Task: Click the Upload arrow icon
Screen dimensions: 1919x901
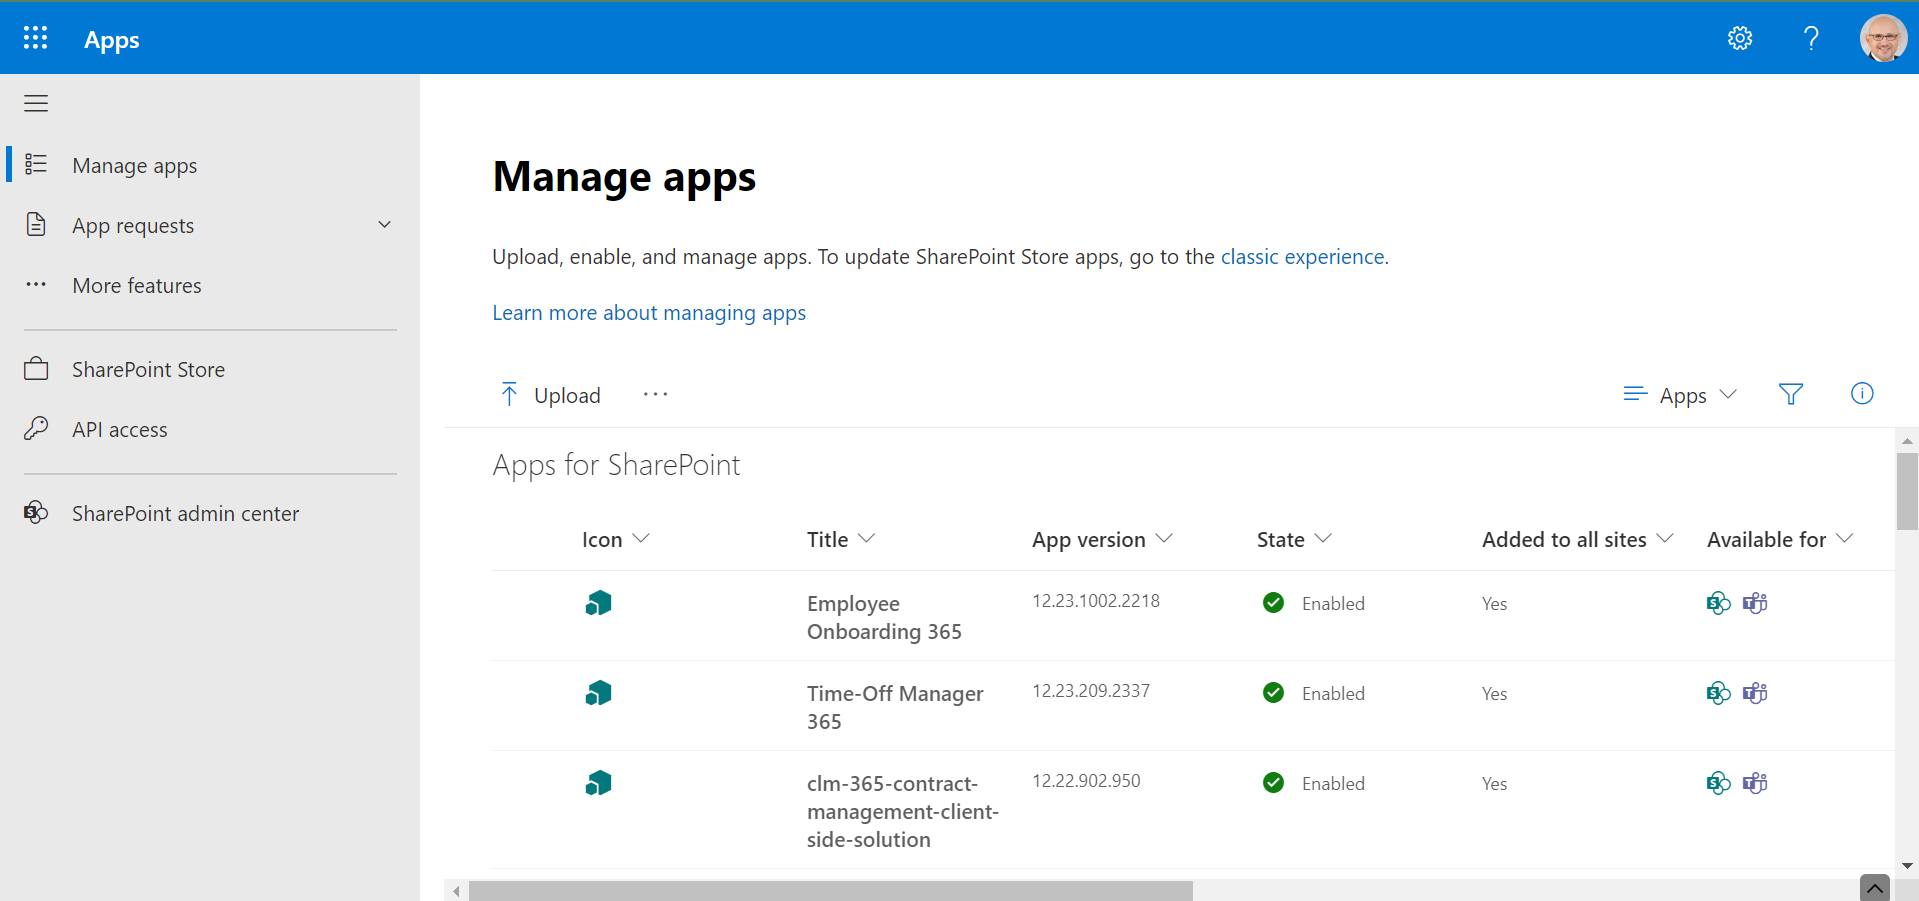Action: coord(509,394)
